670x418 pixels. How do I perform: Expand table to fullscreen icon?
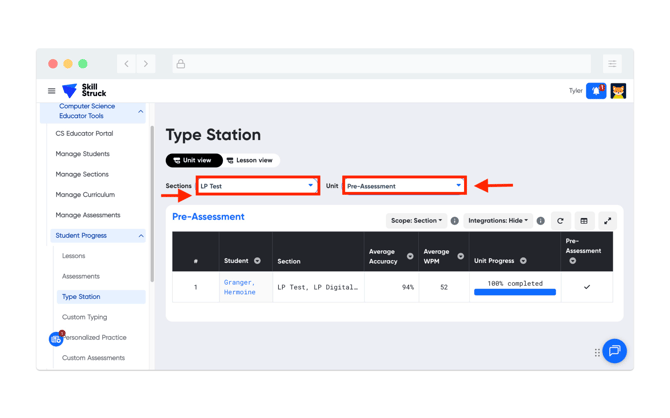coord(607,221)
